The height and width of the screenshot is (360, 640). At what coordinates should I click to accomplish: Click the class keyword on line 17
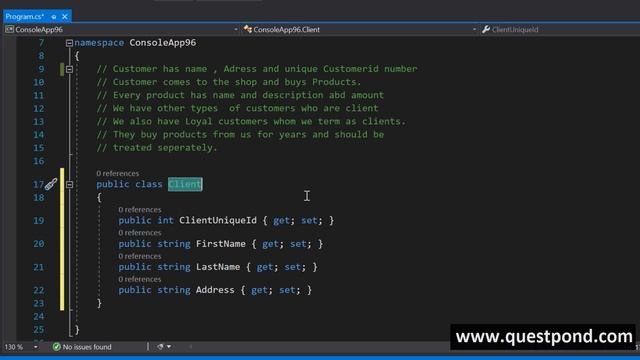[x=149, y=184]
